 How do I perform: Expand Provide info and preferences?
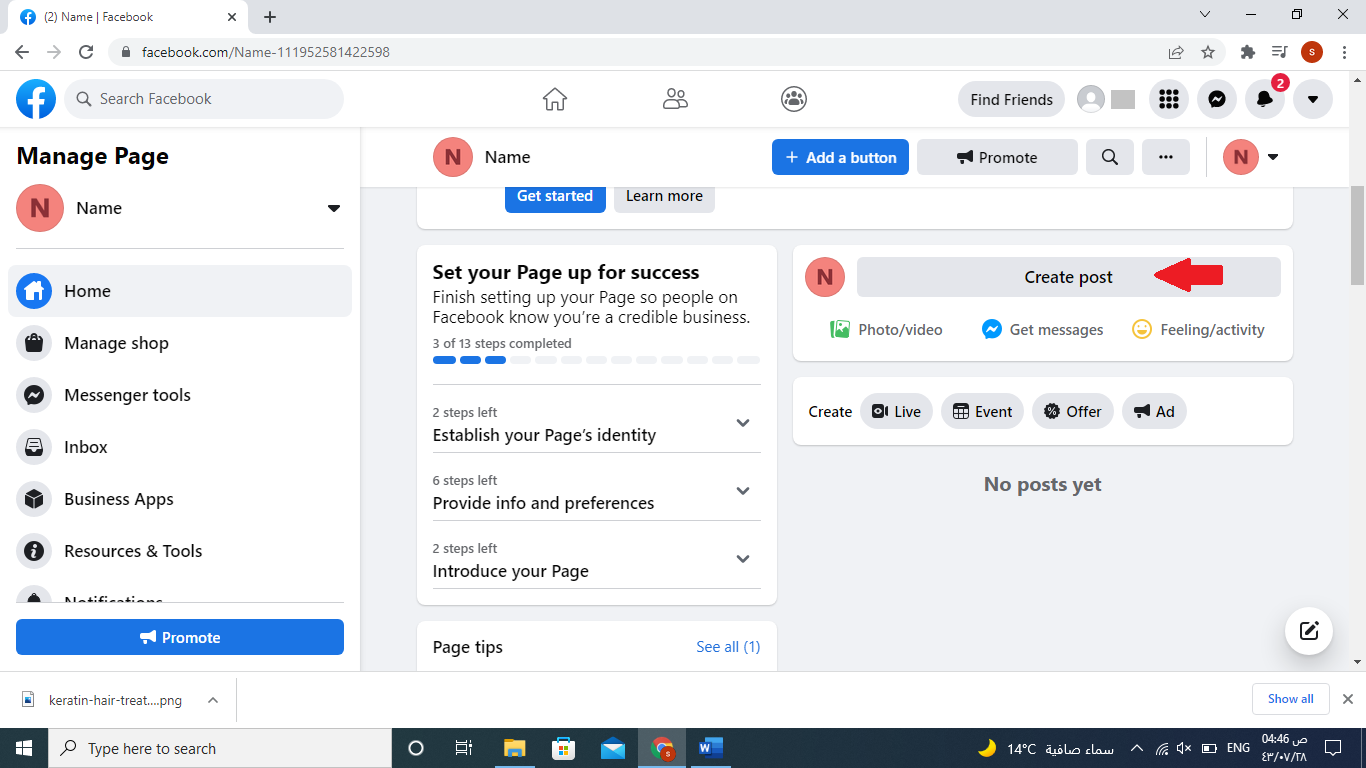[x=596, y=492]
